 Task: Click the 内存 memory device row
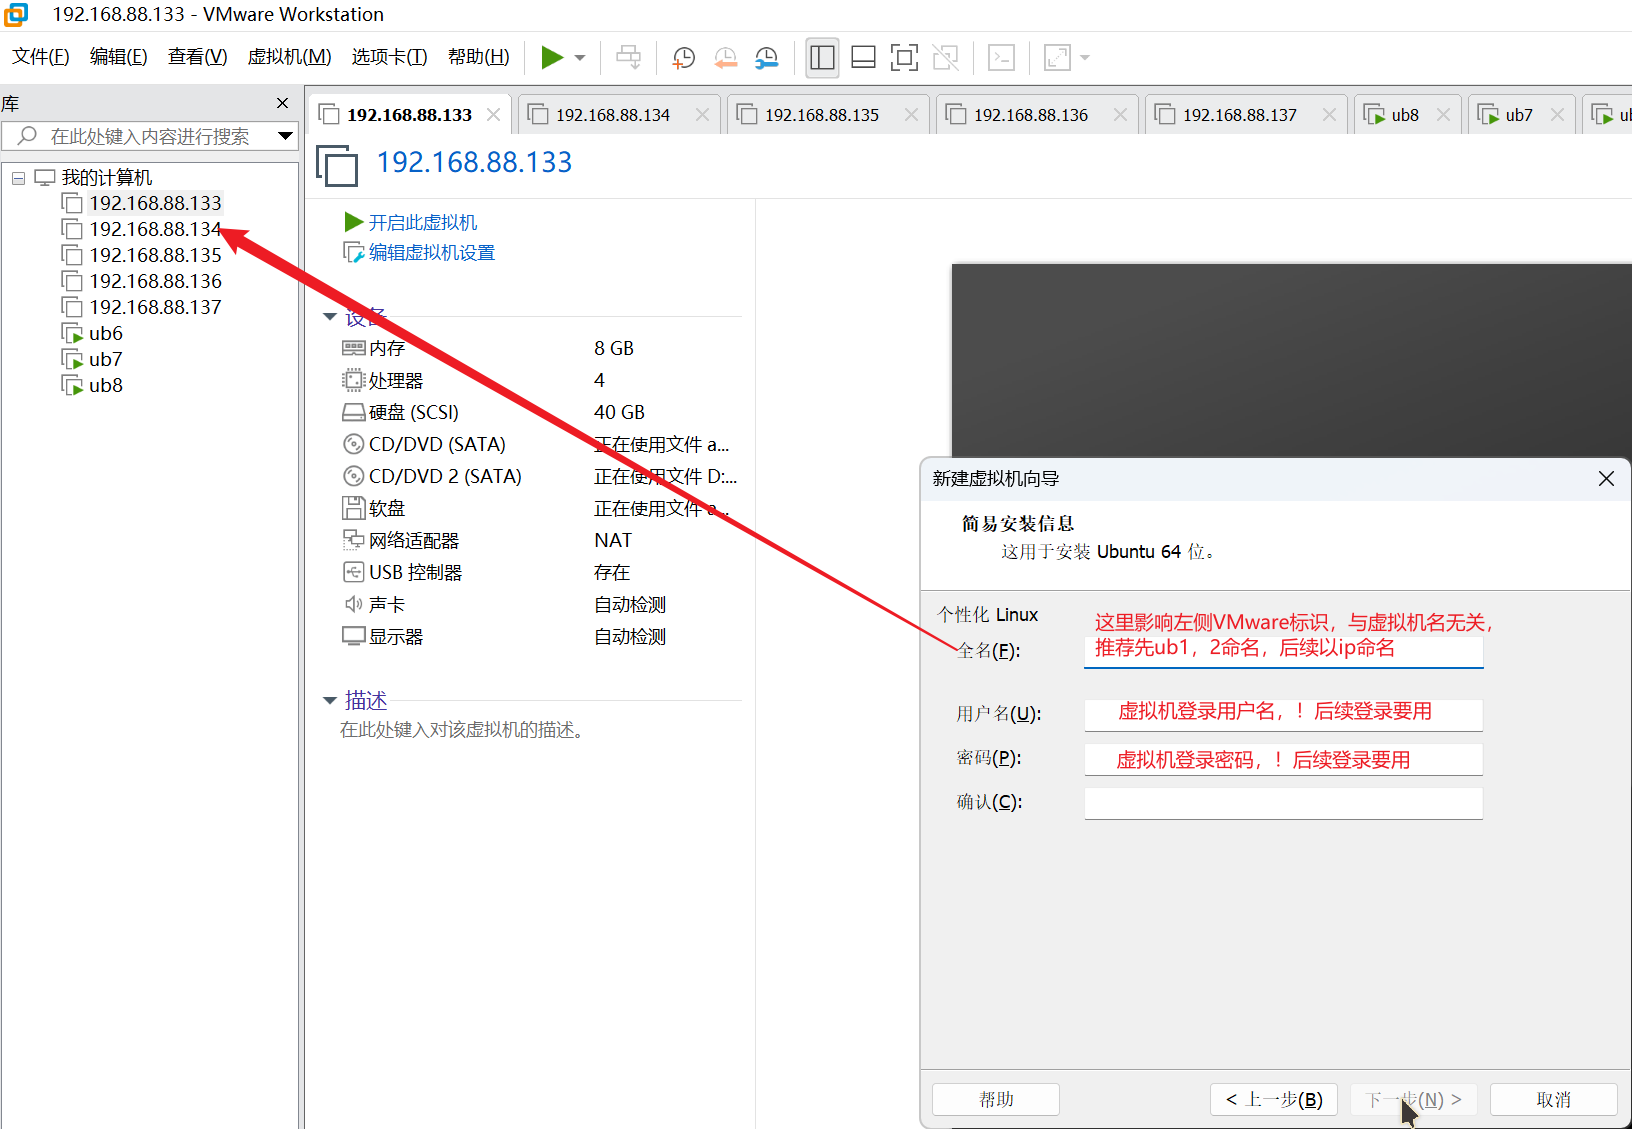(x=540, y=348)
